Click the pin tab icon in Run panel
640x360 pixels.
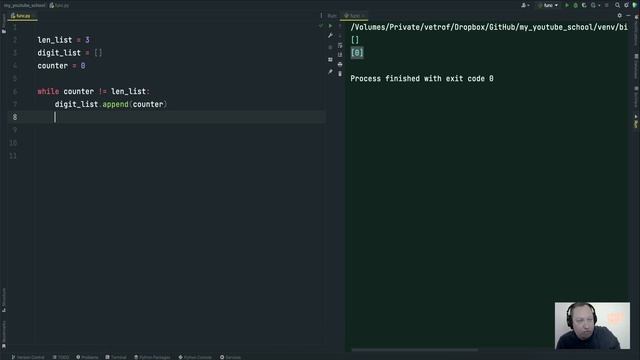pyautogui.click(x=330, y=72)
